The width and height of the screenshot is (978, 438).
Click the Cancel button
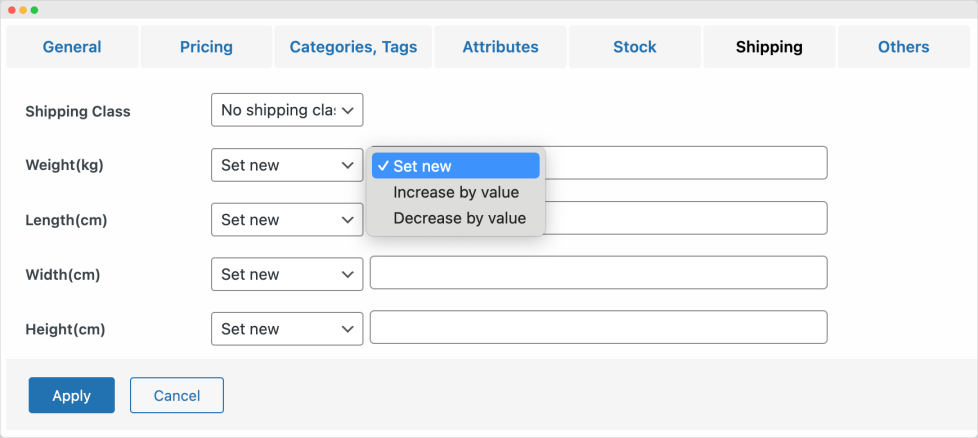(x=177, y=395)
